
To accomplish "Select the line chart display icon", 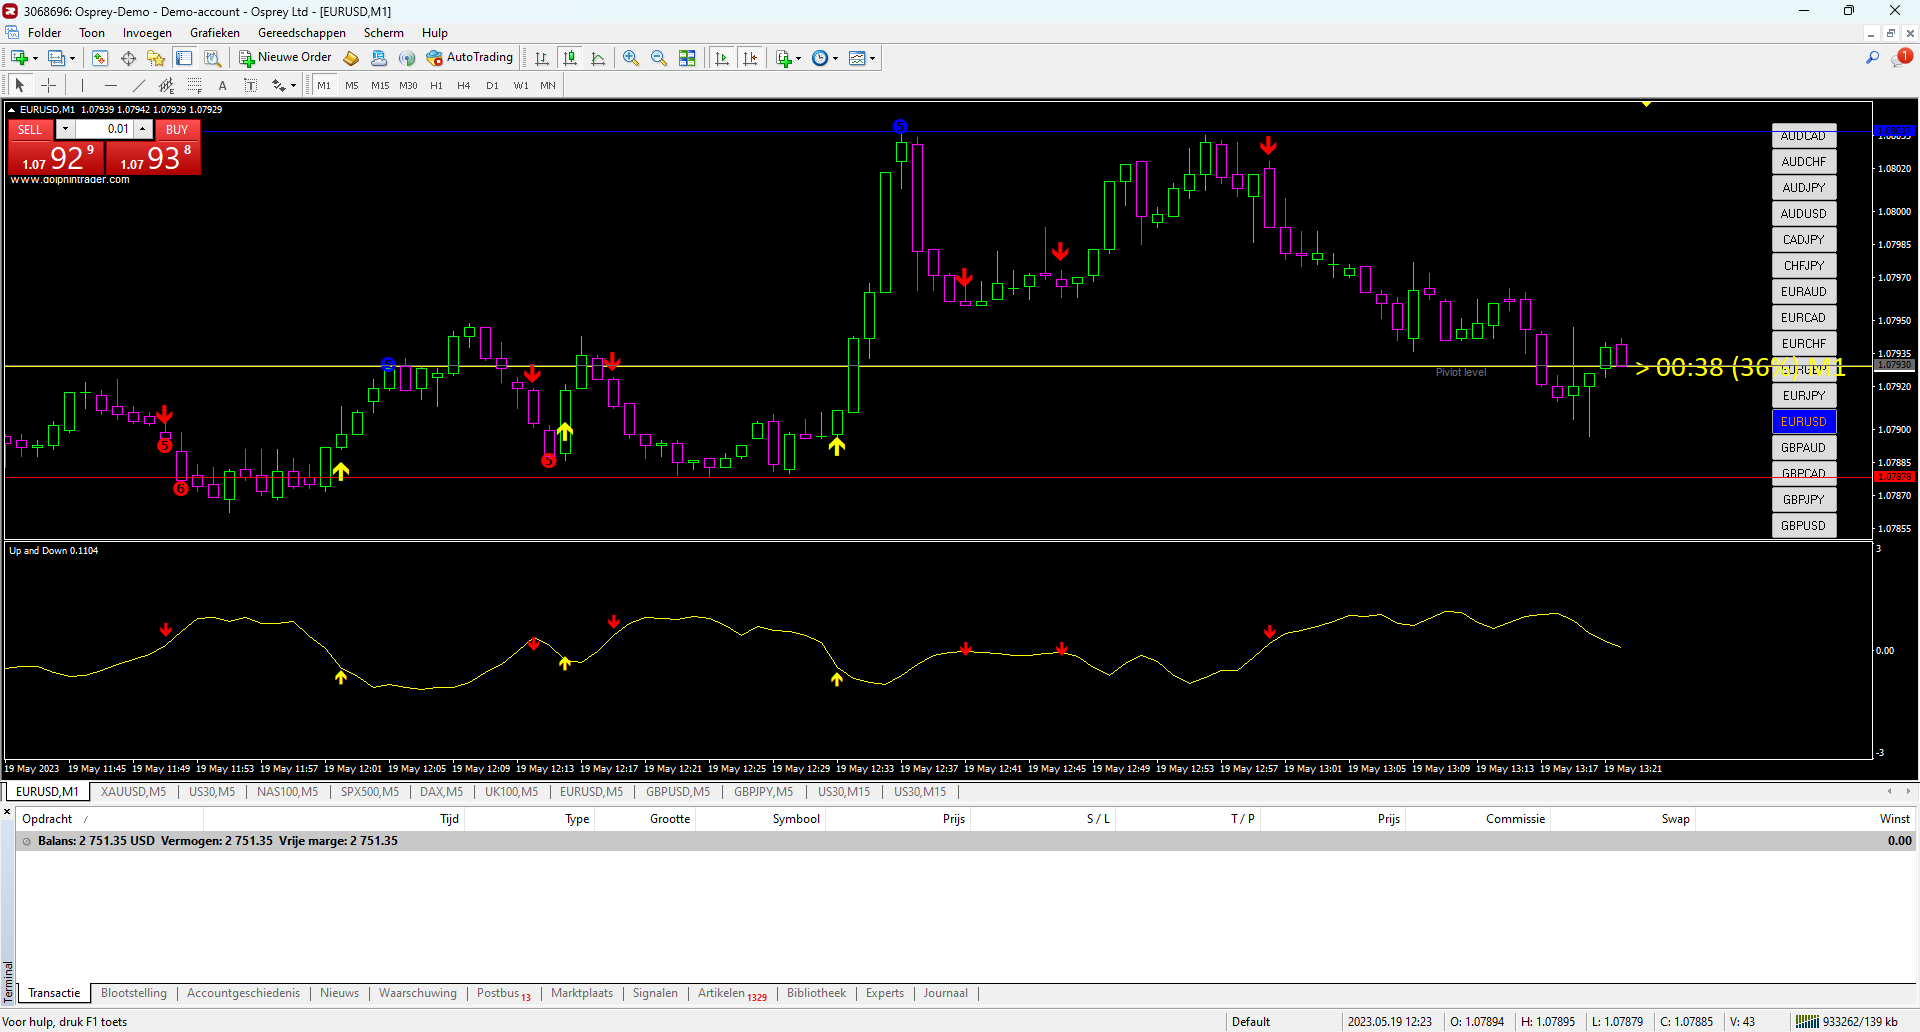I will coord(598,58).
